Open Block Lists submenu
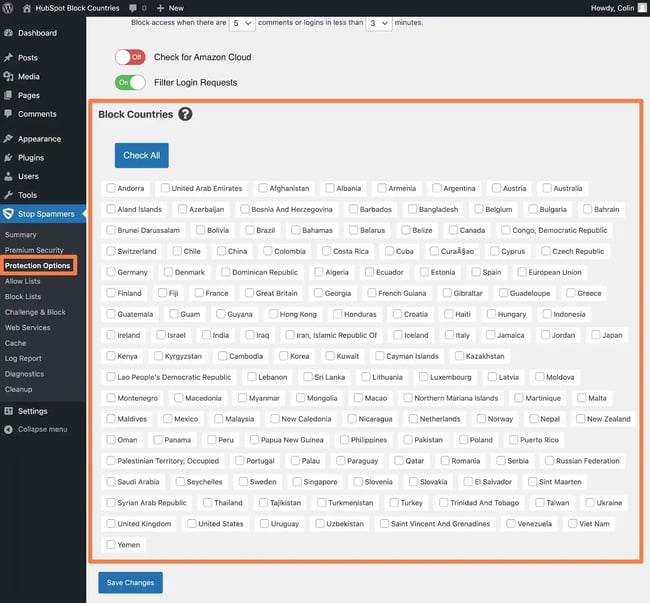 point(23,297)
